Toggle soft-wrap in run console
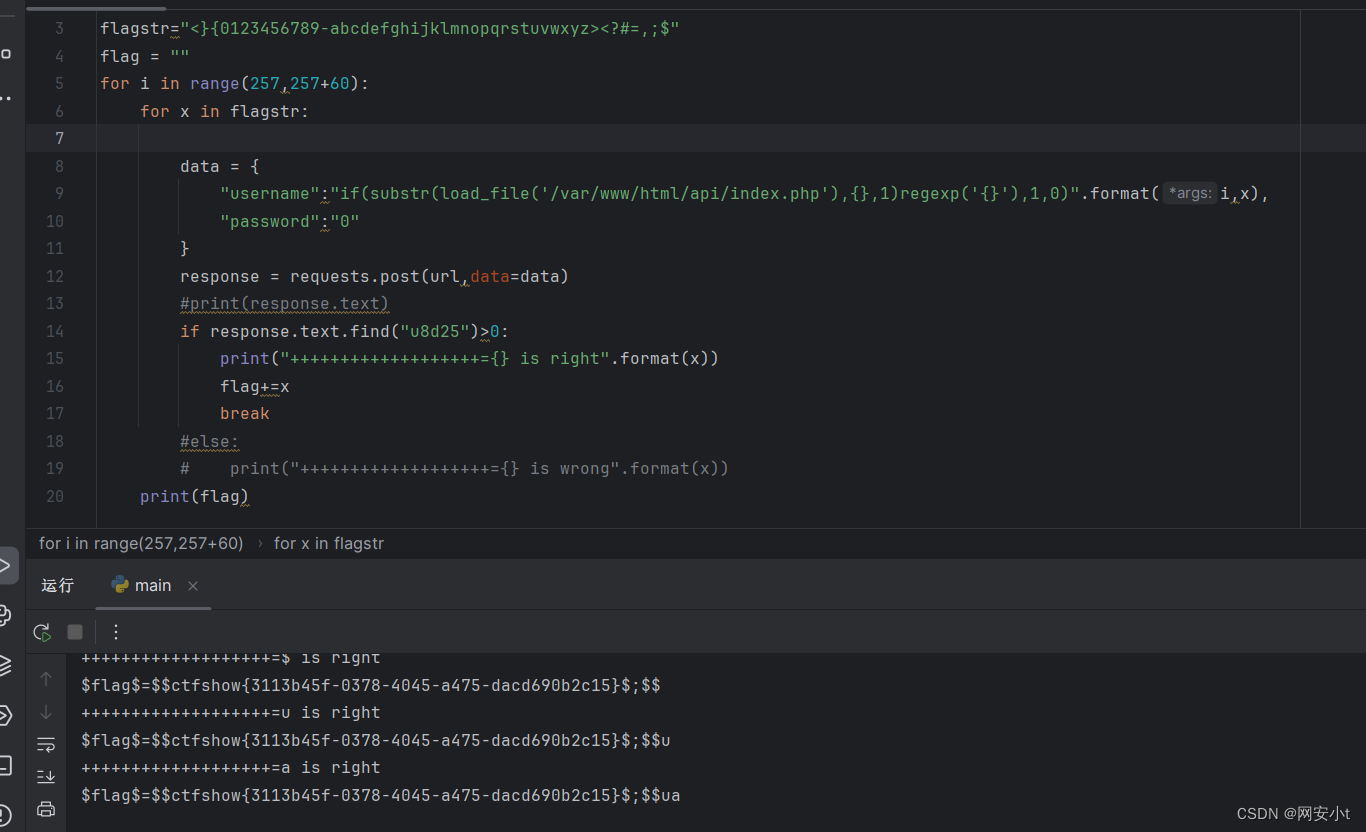The width and height of the screenshot is (1366, 832). point(46,744)
